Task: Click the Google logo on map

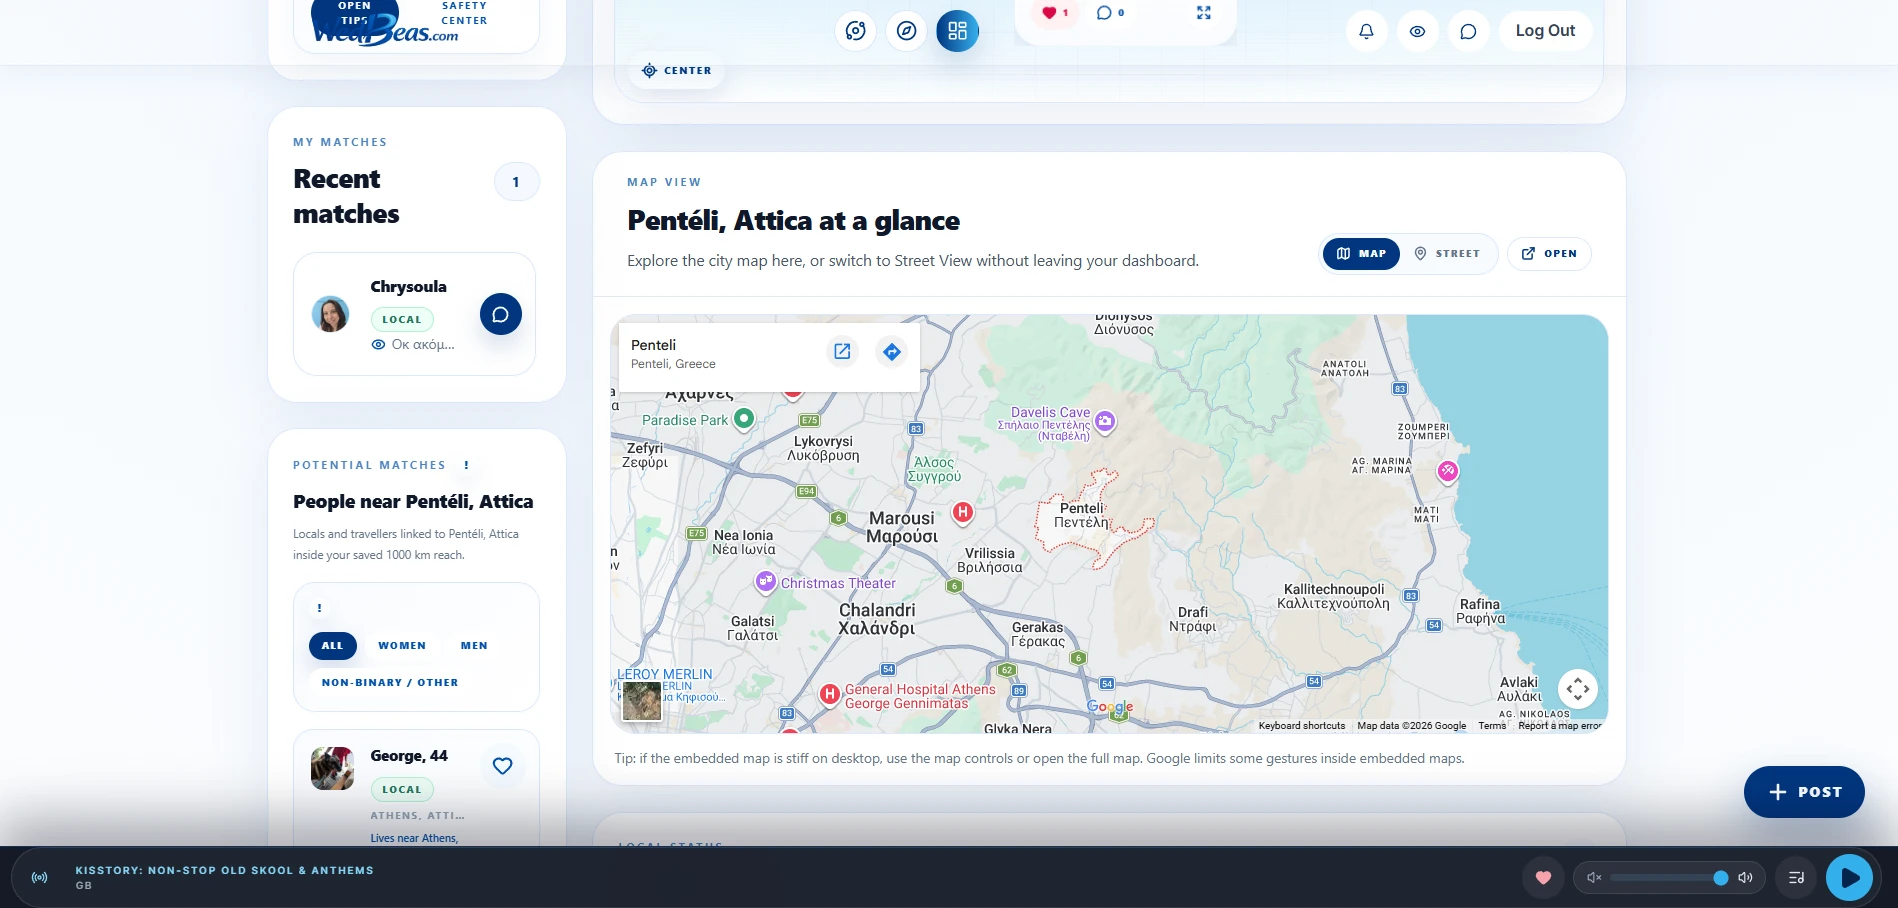Action: (1110, 707)
